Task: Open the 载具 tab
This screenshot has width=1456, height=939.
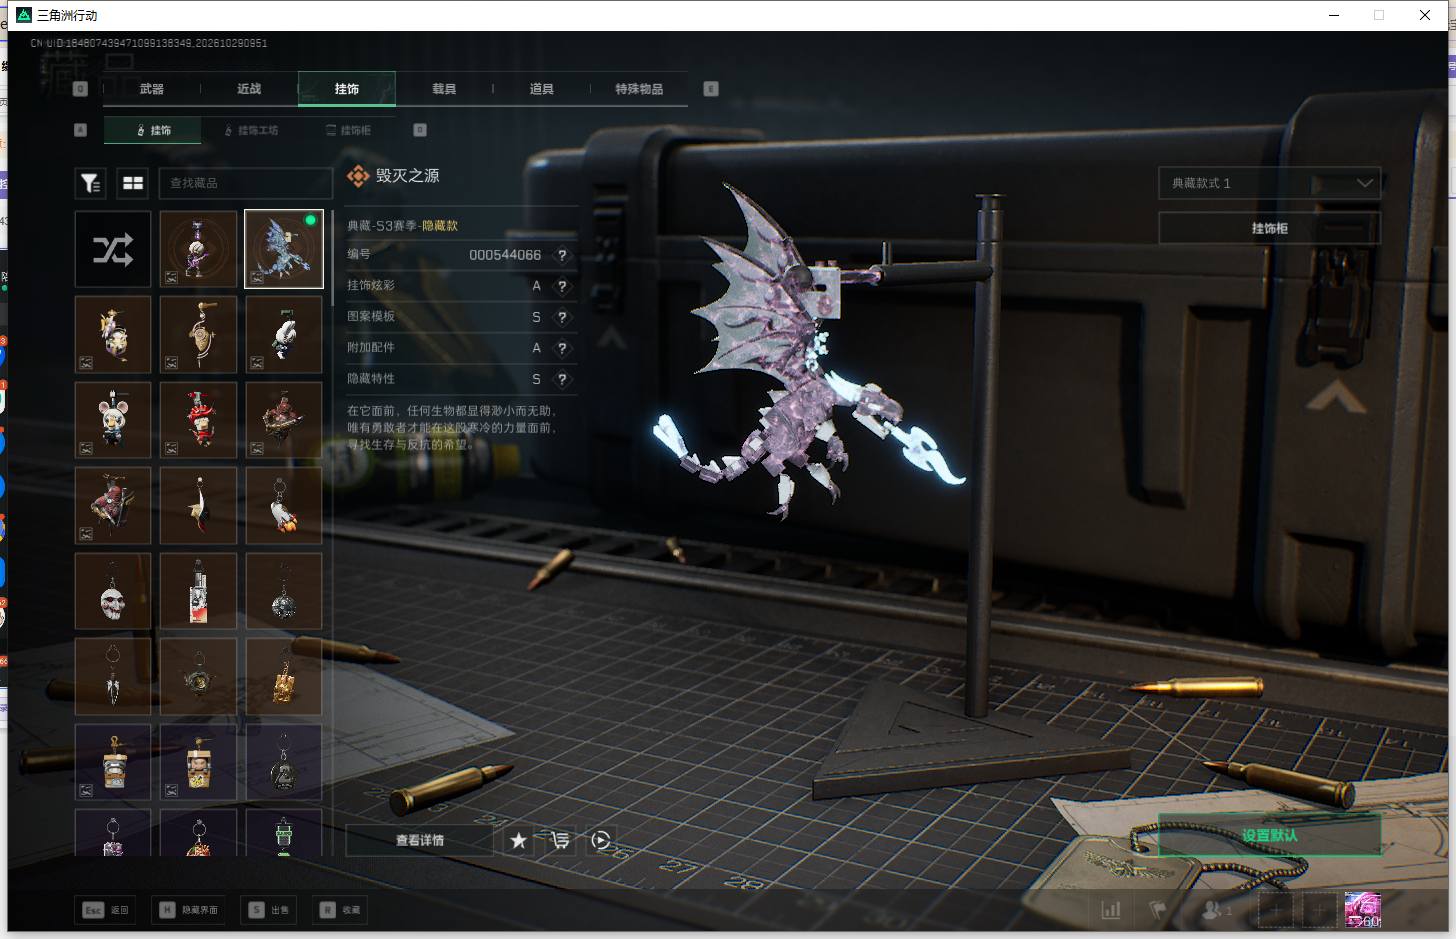Action: tap(444, 89)
